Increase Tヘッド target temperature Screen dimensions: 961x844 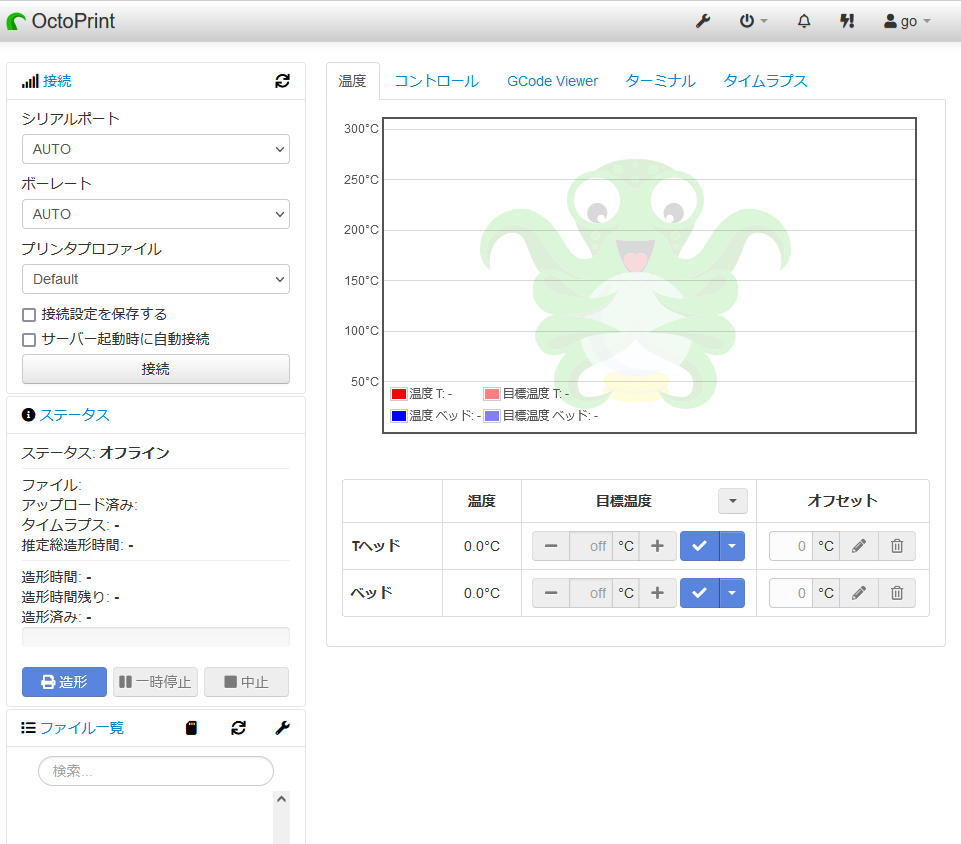(x=658, y=546)
